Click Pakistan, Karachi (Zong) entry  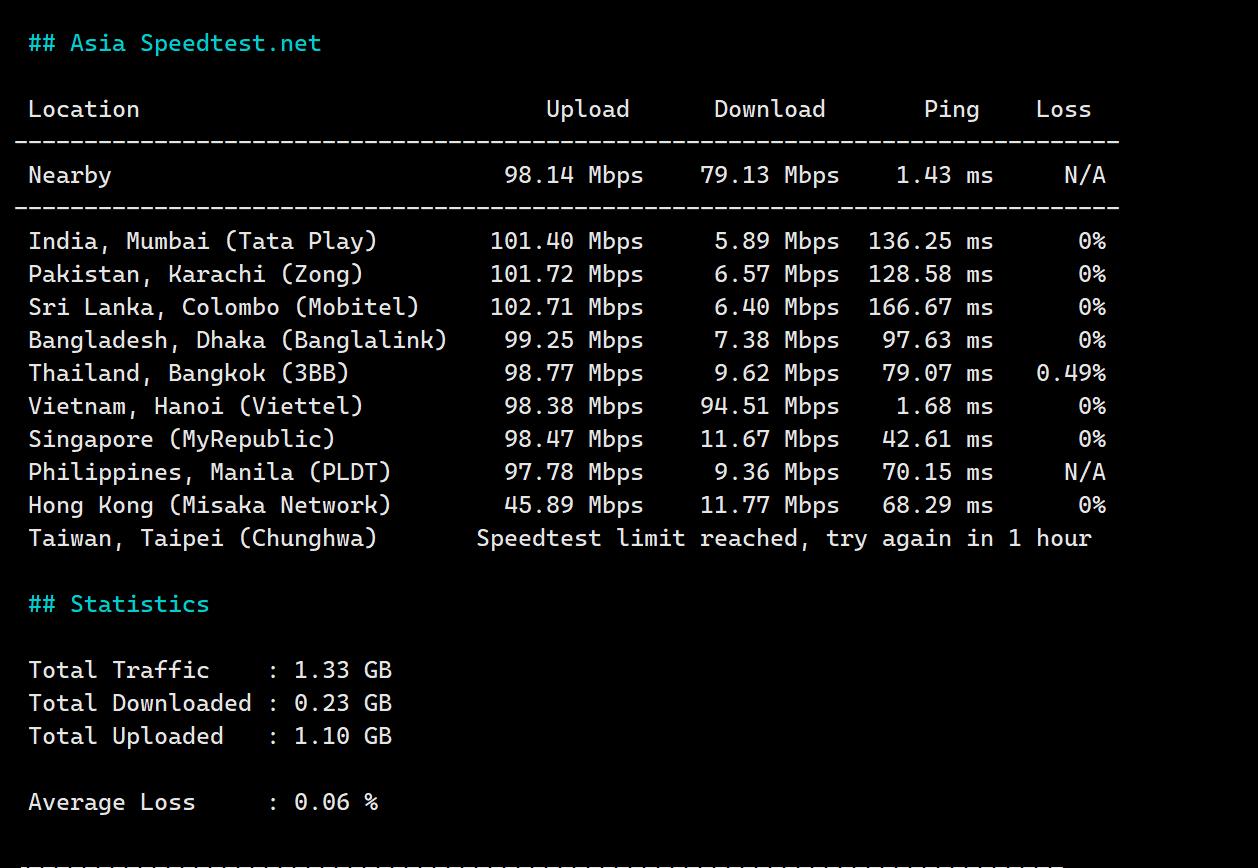(196, 274)
